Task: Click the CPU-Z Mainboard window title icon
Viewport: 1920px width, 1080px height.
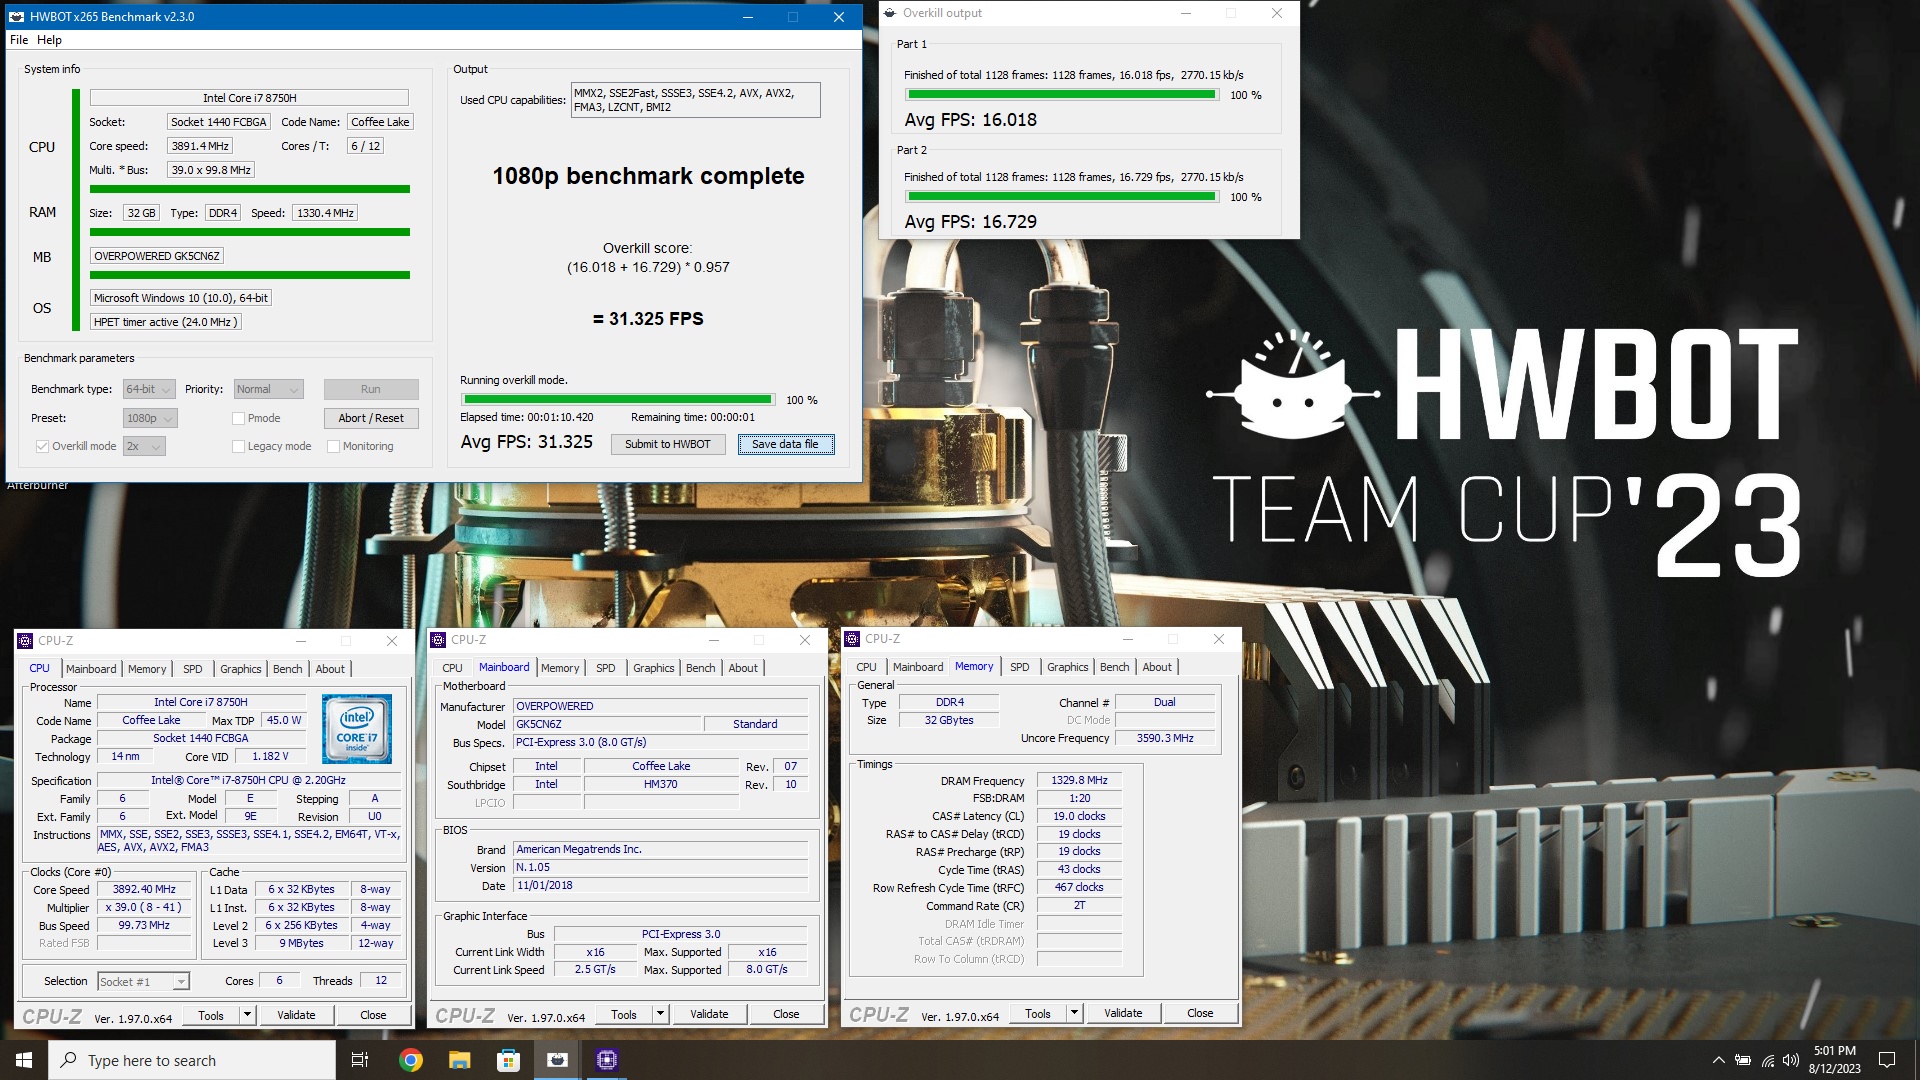Action: 438,640
